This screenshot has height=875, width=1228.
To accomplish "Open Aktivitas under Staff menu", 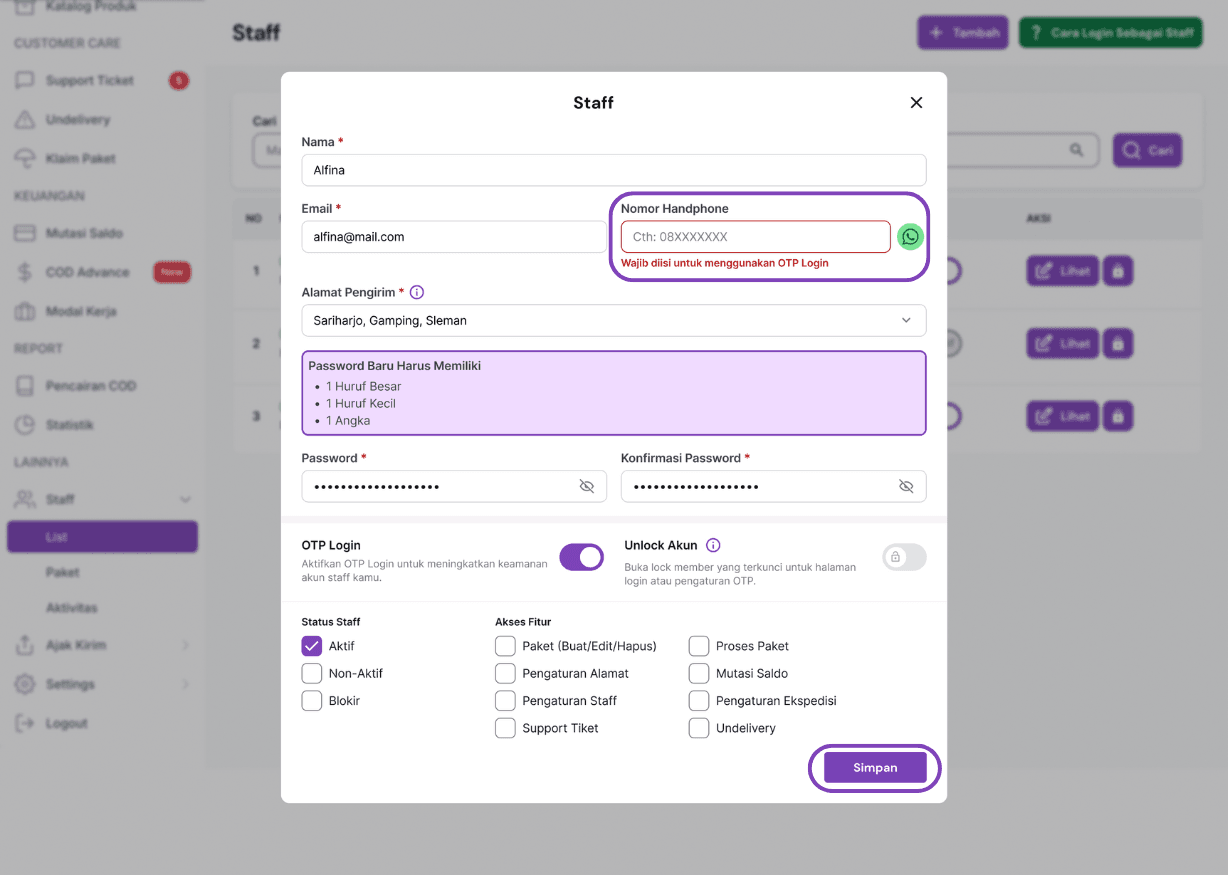I will click(72, 608).
